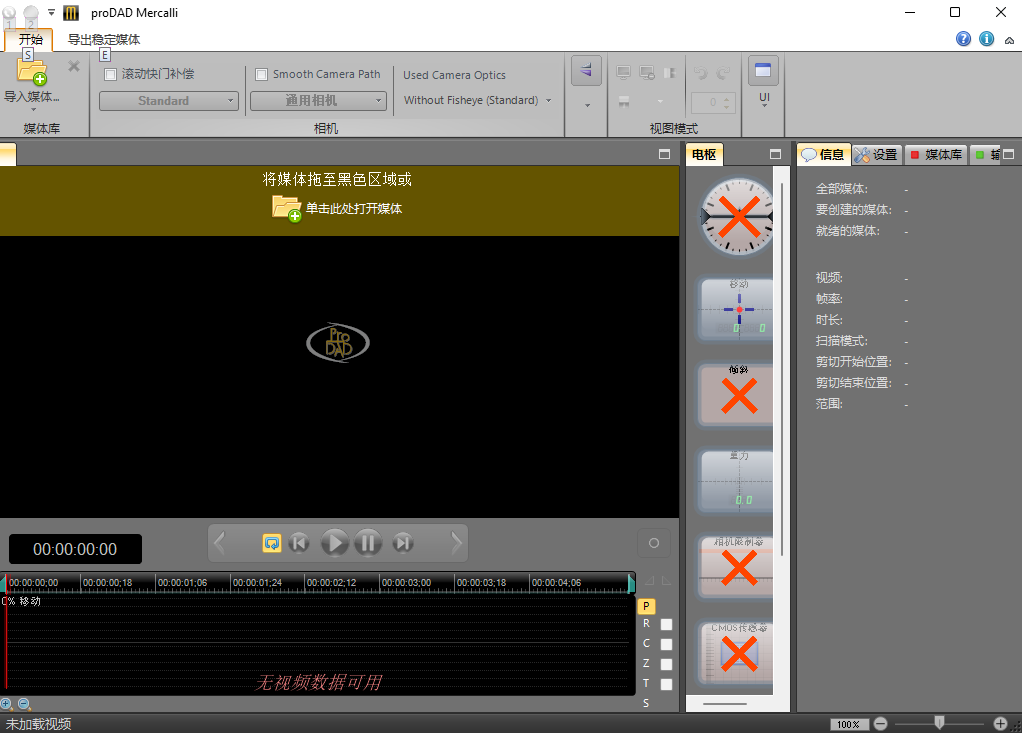Toggle the C track checkbox
This screenshot has height=733, width=1022.
pyautogui.click(x=666, y=644)
